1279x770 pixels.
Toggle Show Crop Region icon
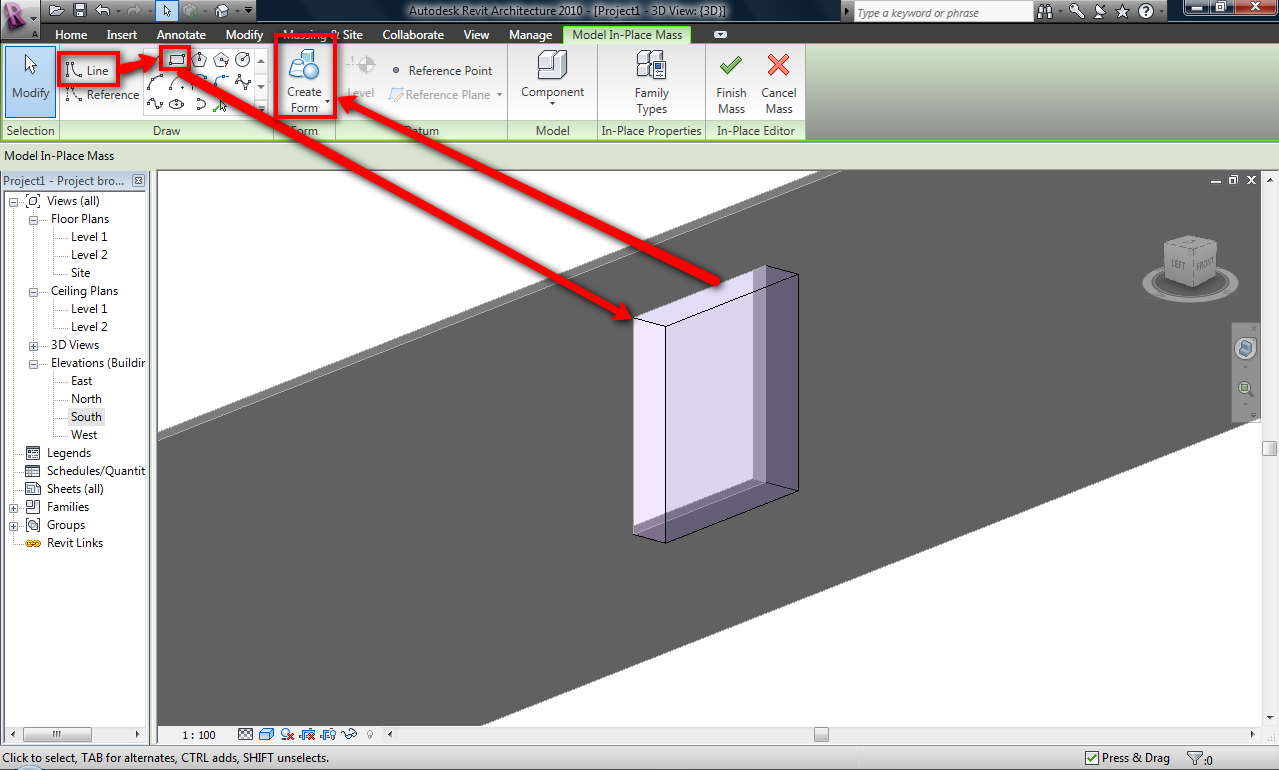point(330,734)
